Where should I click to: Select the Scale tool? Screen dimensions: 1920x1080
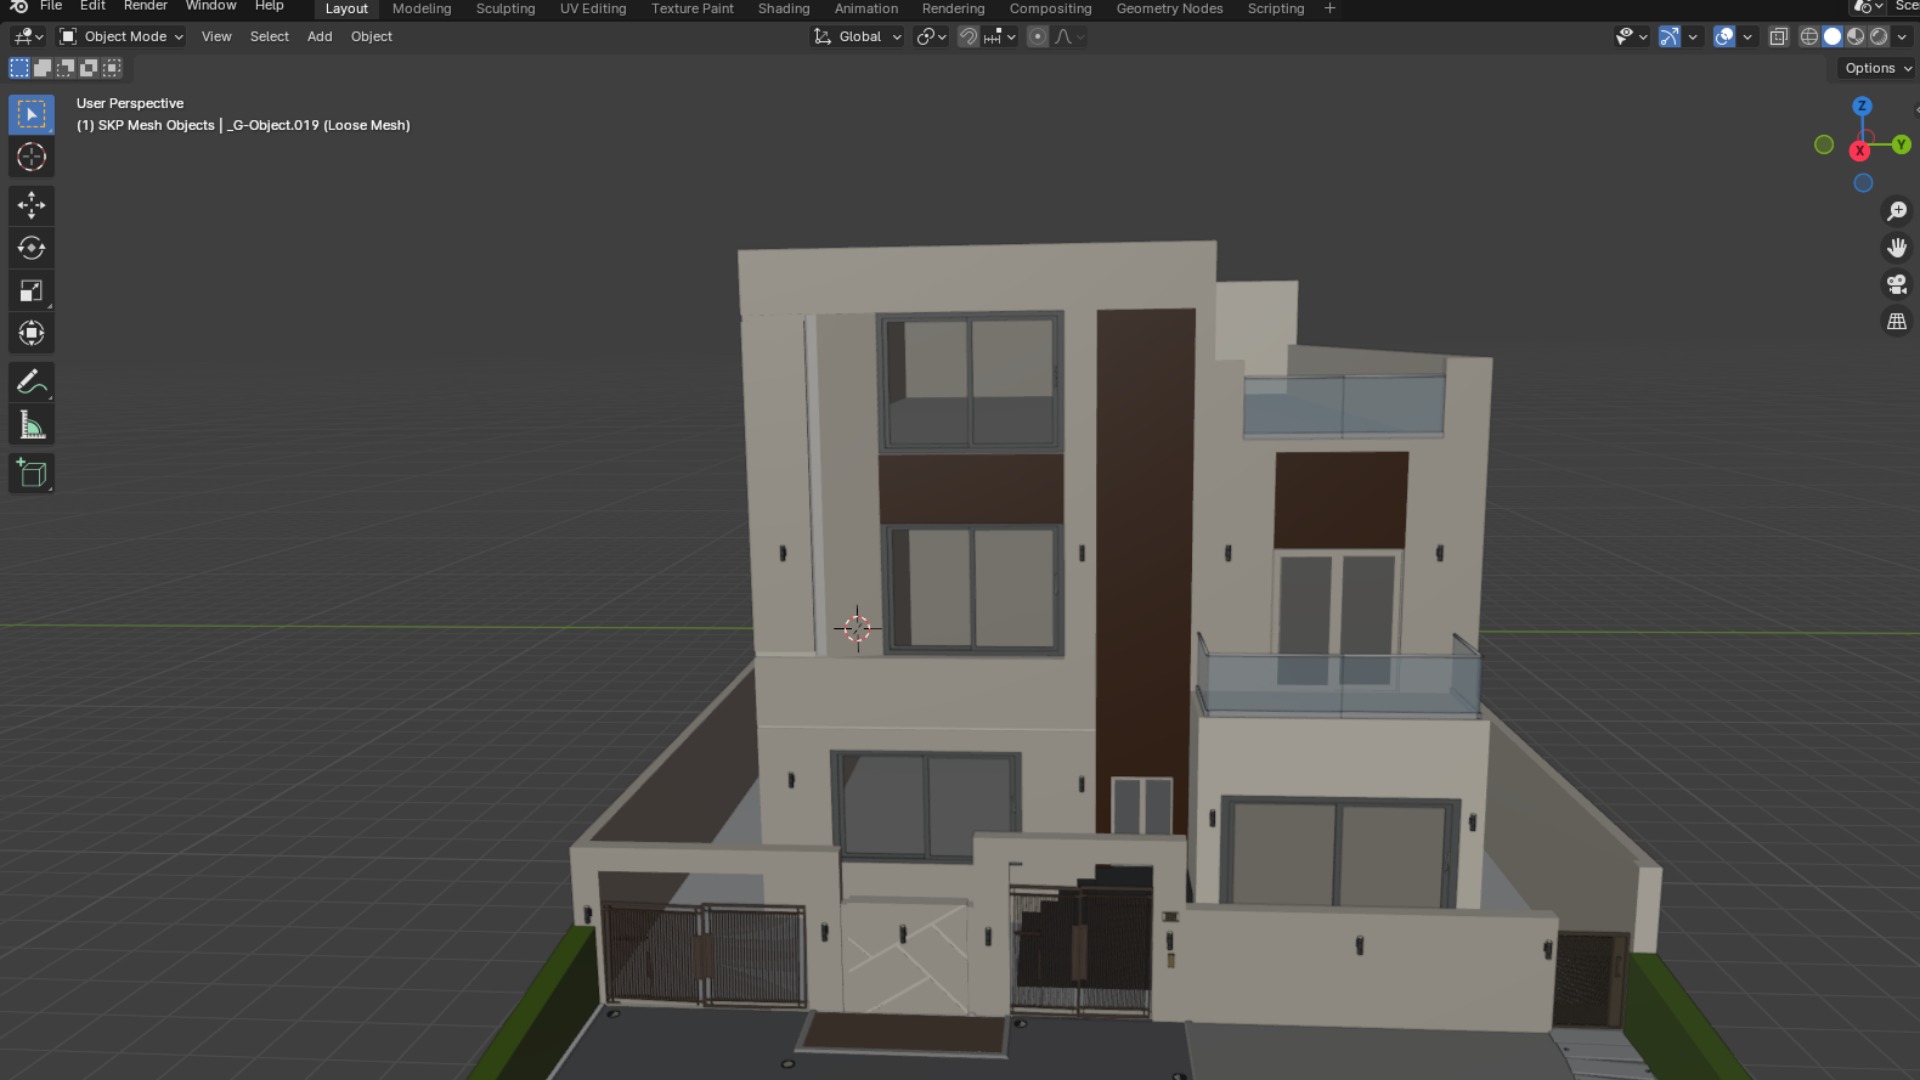pos(31,291)
